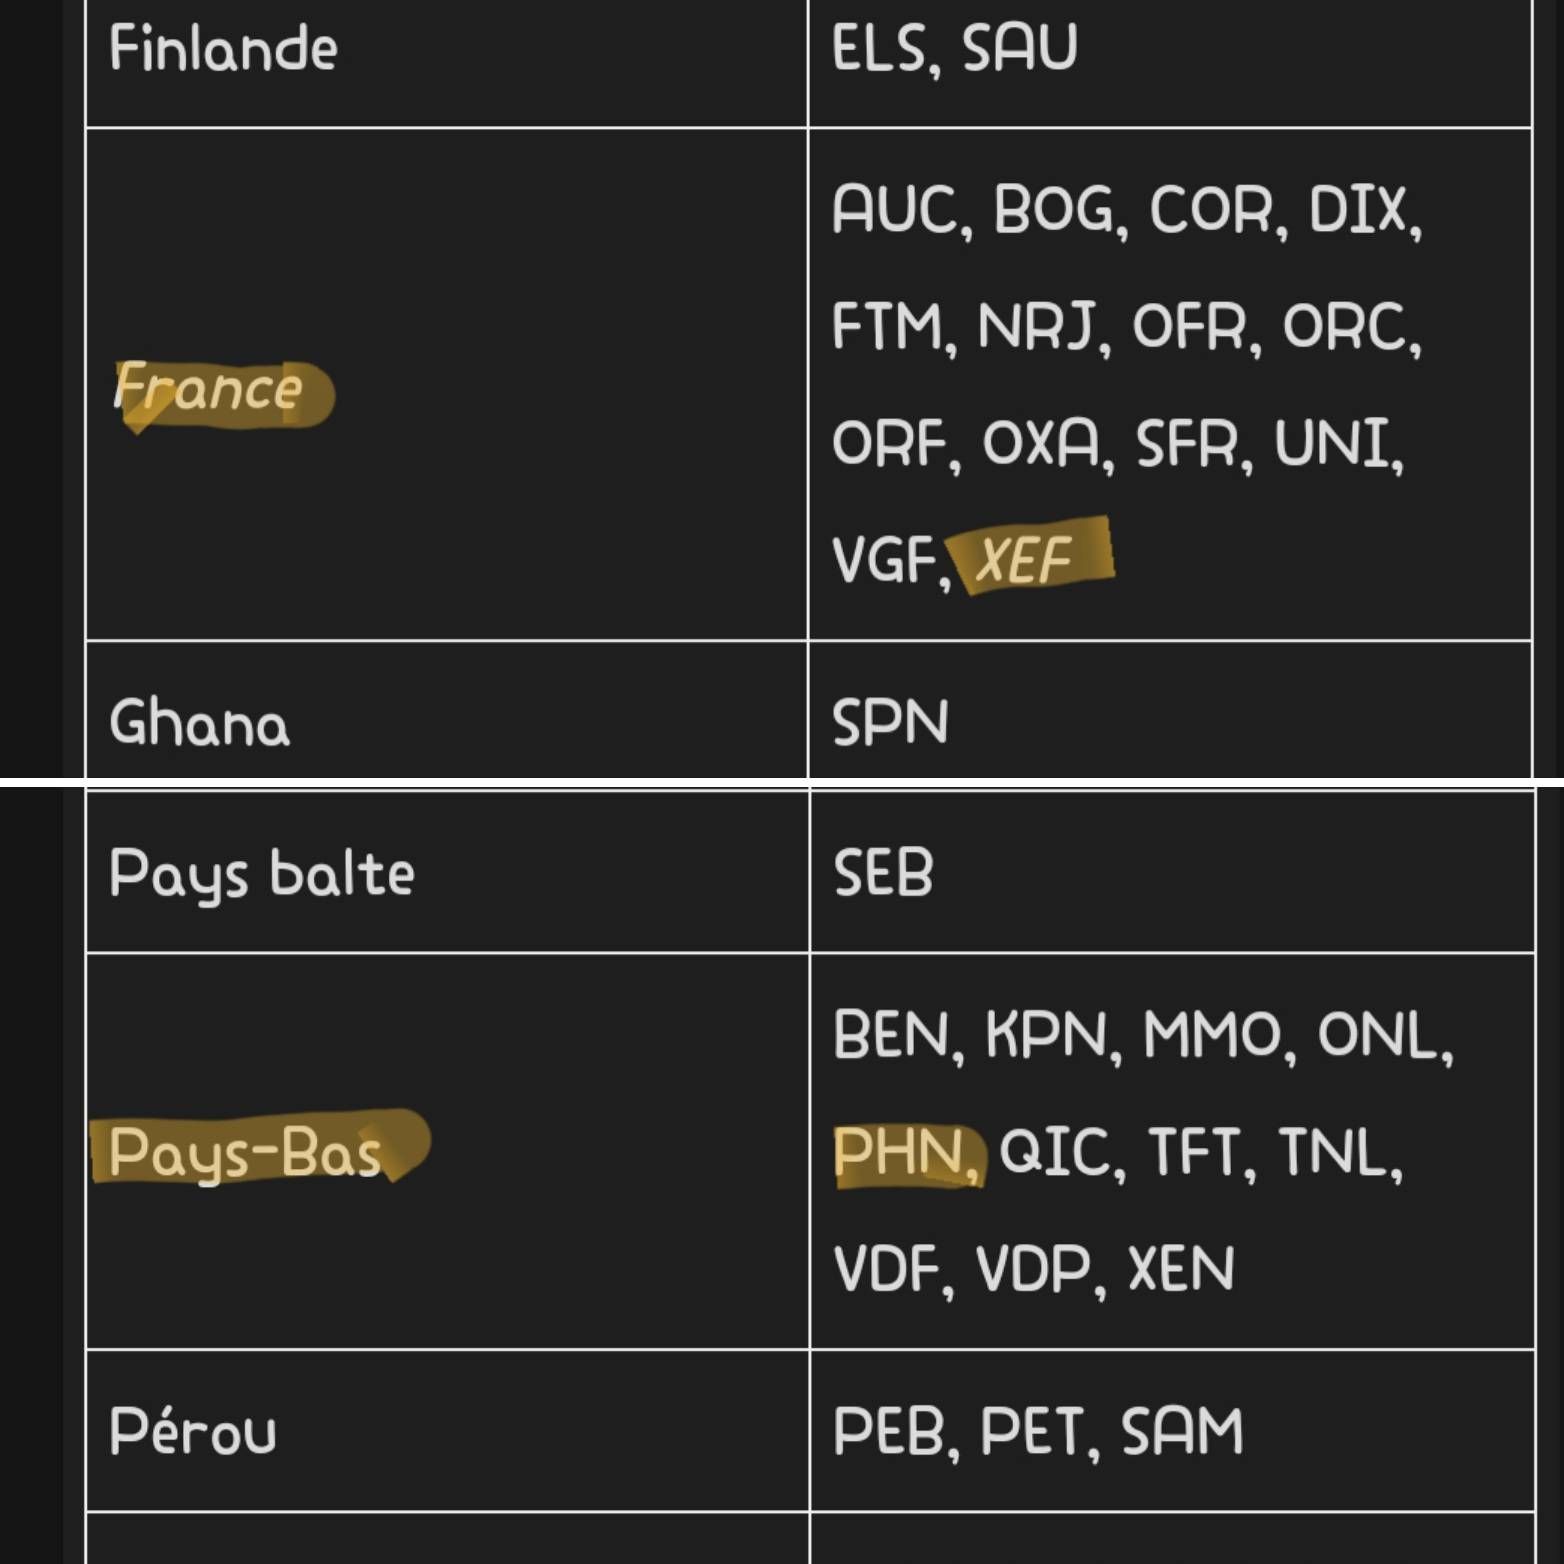Viewport: 1564px width, 1564px height.
Task: Click the SAU code entry
Action: click(x=1020, y=48)
